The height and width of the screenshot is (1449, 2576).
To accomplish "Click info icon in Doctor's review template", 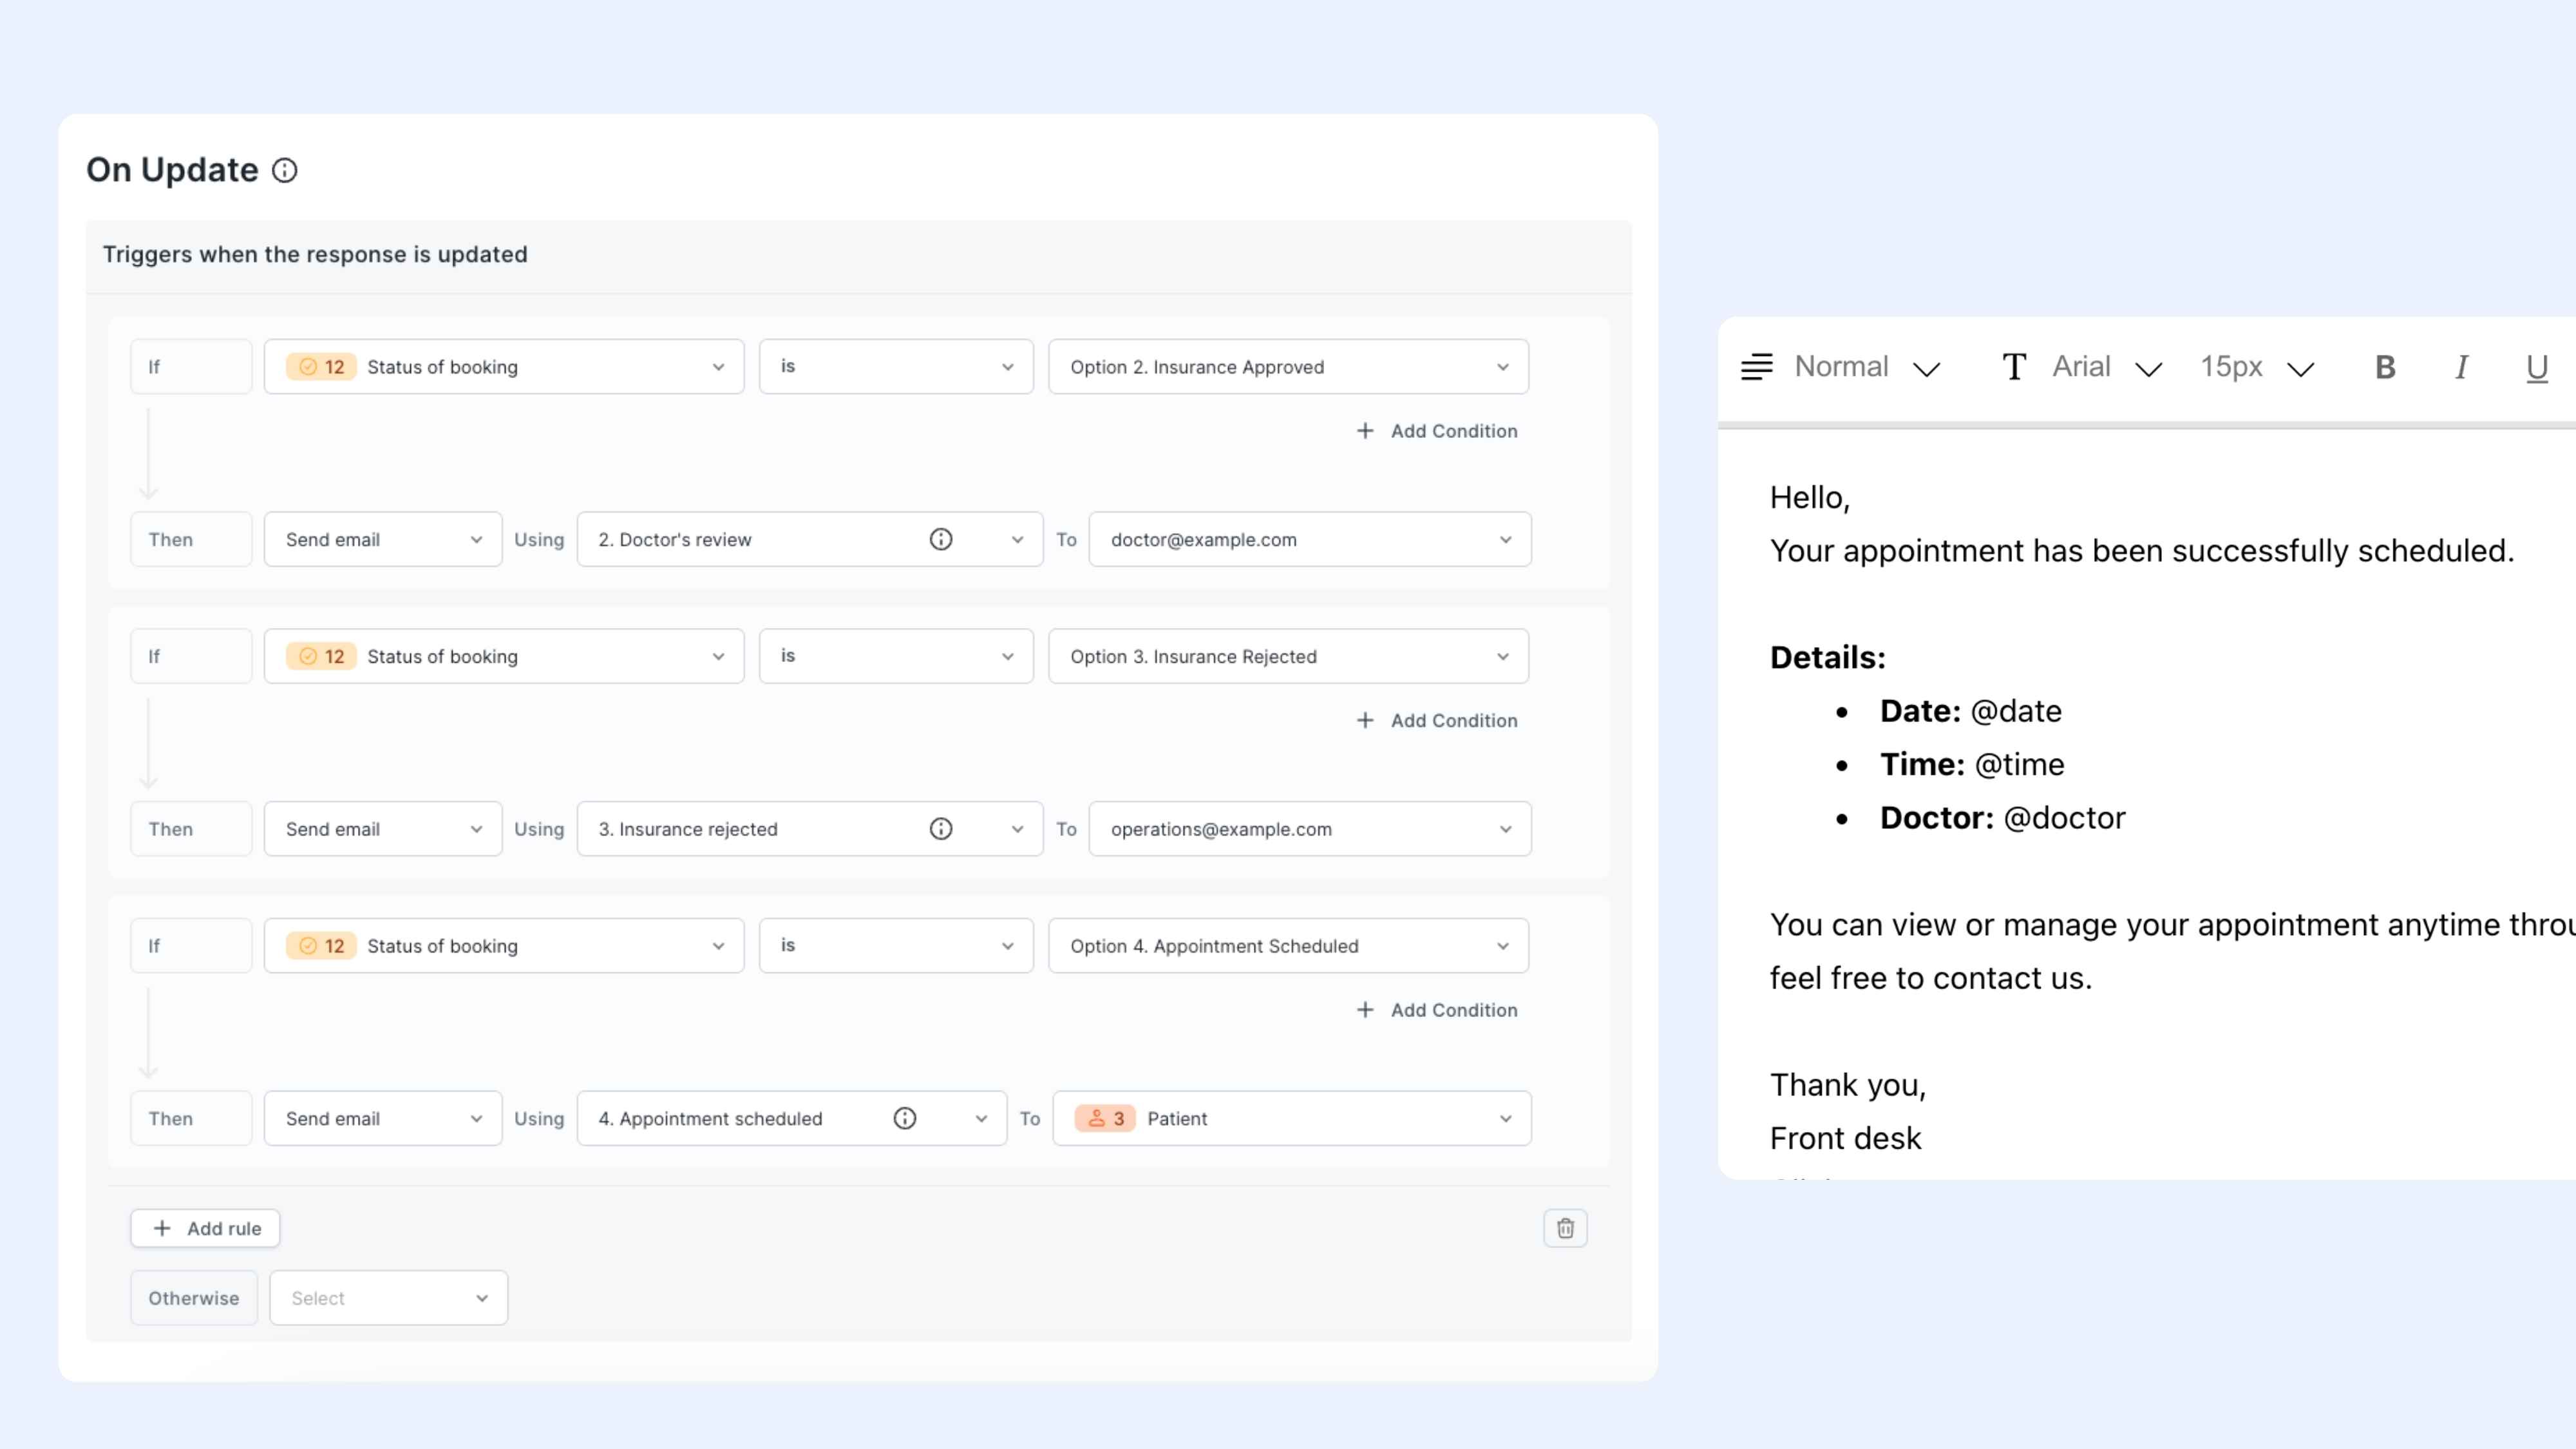I will (x=940, y=540).
